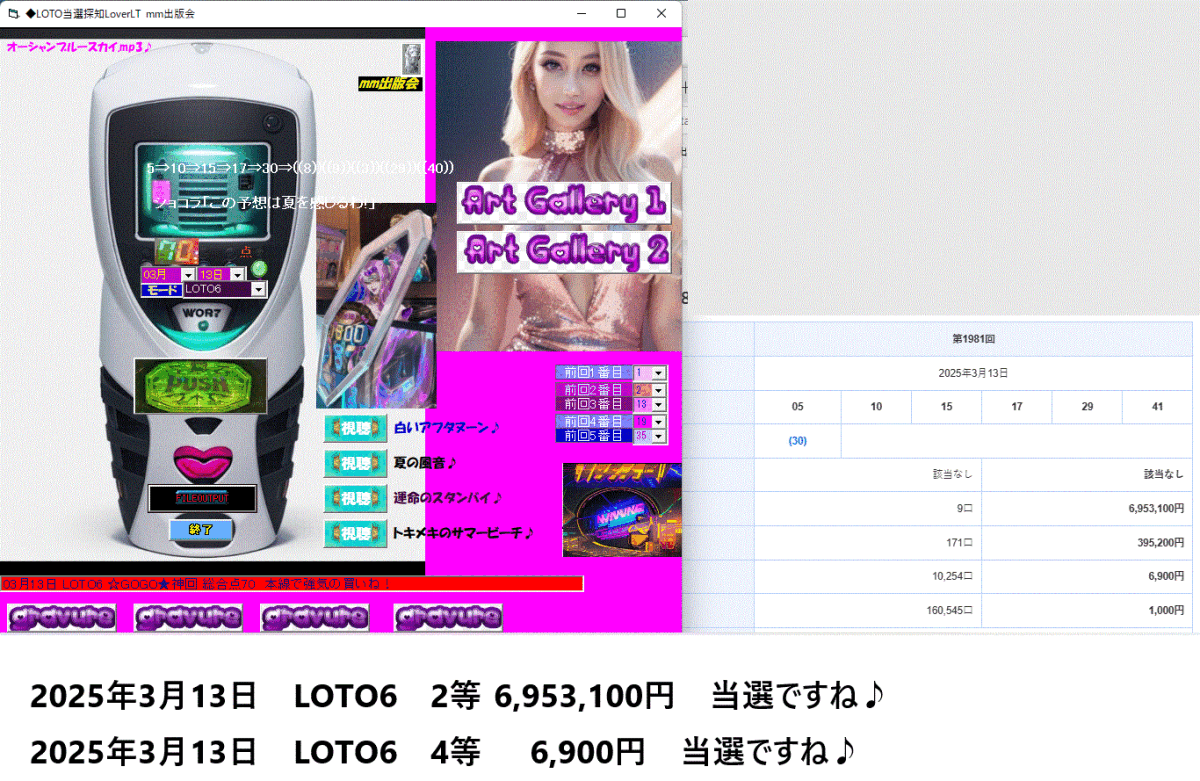
Task: Click the neon arcade artwork thumbnail
Action: [621, 510]
